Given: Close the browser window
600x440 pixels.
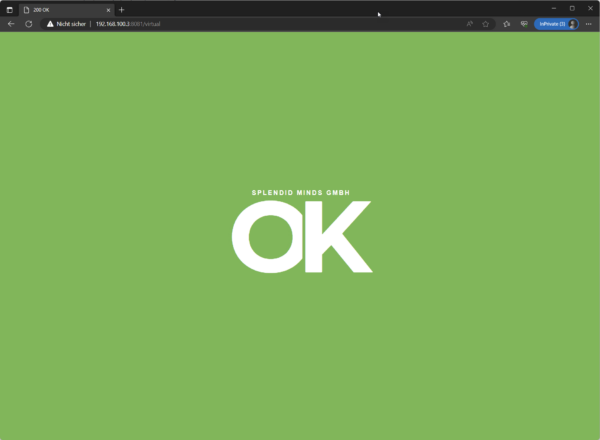Looking at the screenshot, I should point(590,8).
